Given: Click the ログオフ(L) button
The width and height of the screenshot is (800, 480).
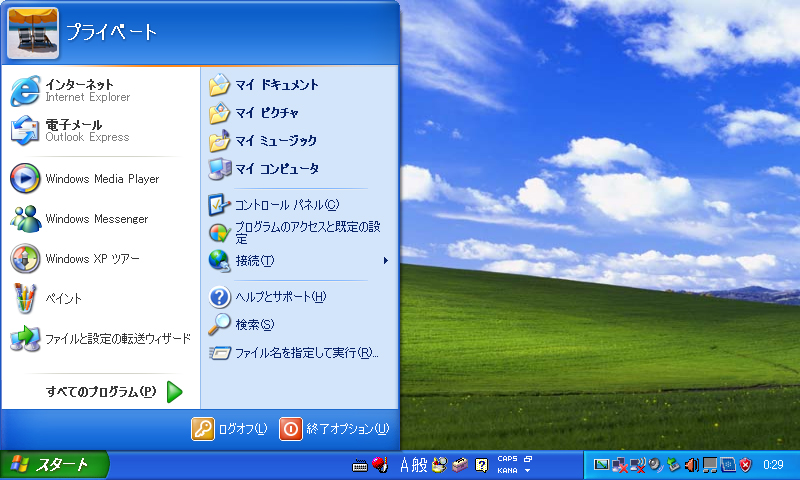Looking at the screenshot, I should click(230, 428).
